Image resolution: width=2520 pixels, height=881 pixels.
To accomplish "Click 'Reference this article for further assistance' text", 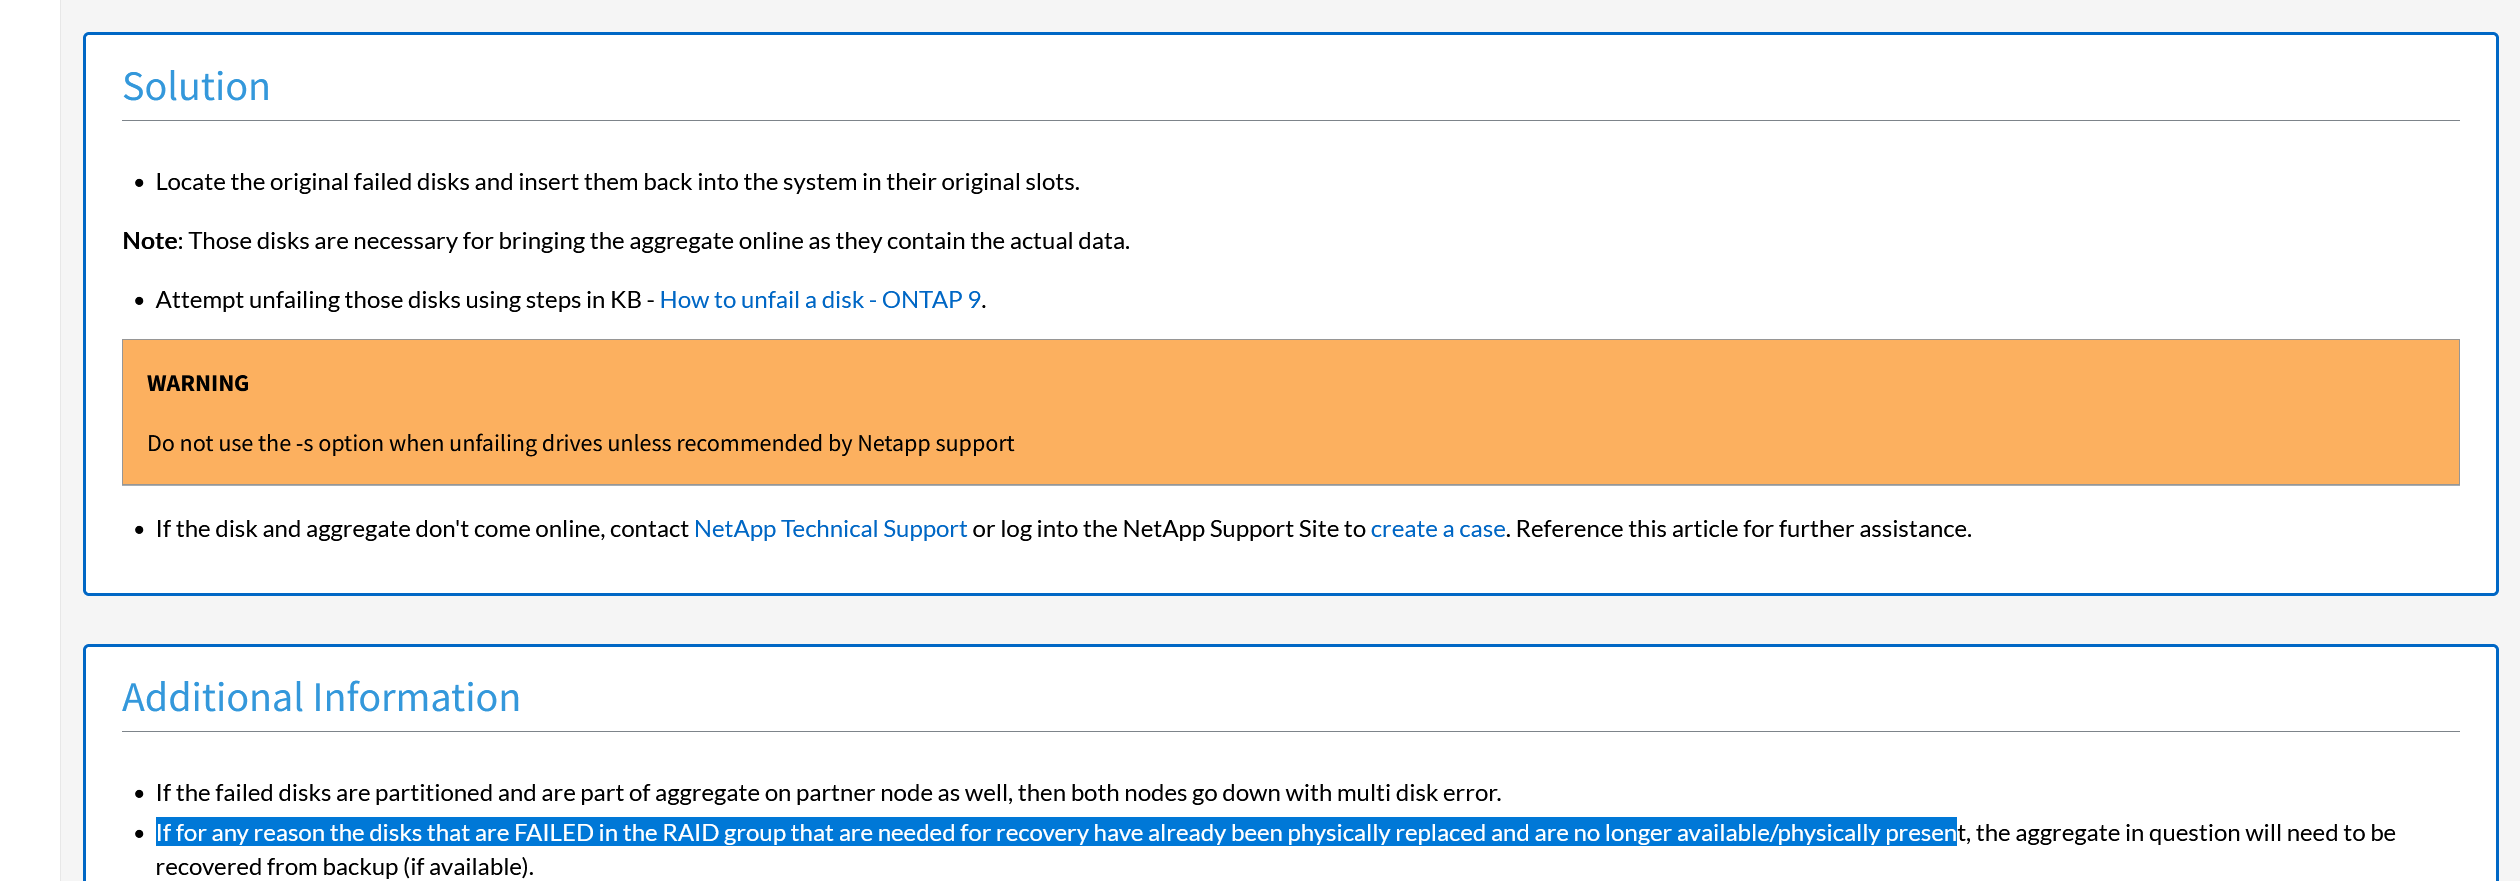I will pyautogui.click(x=1743, y=529).
